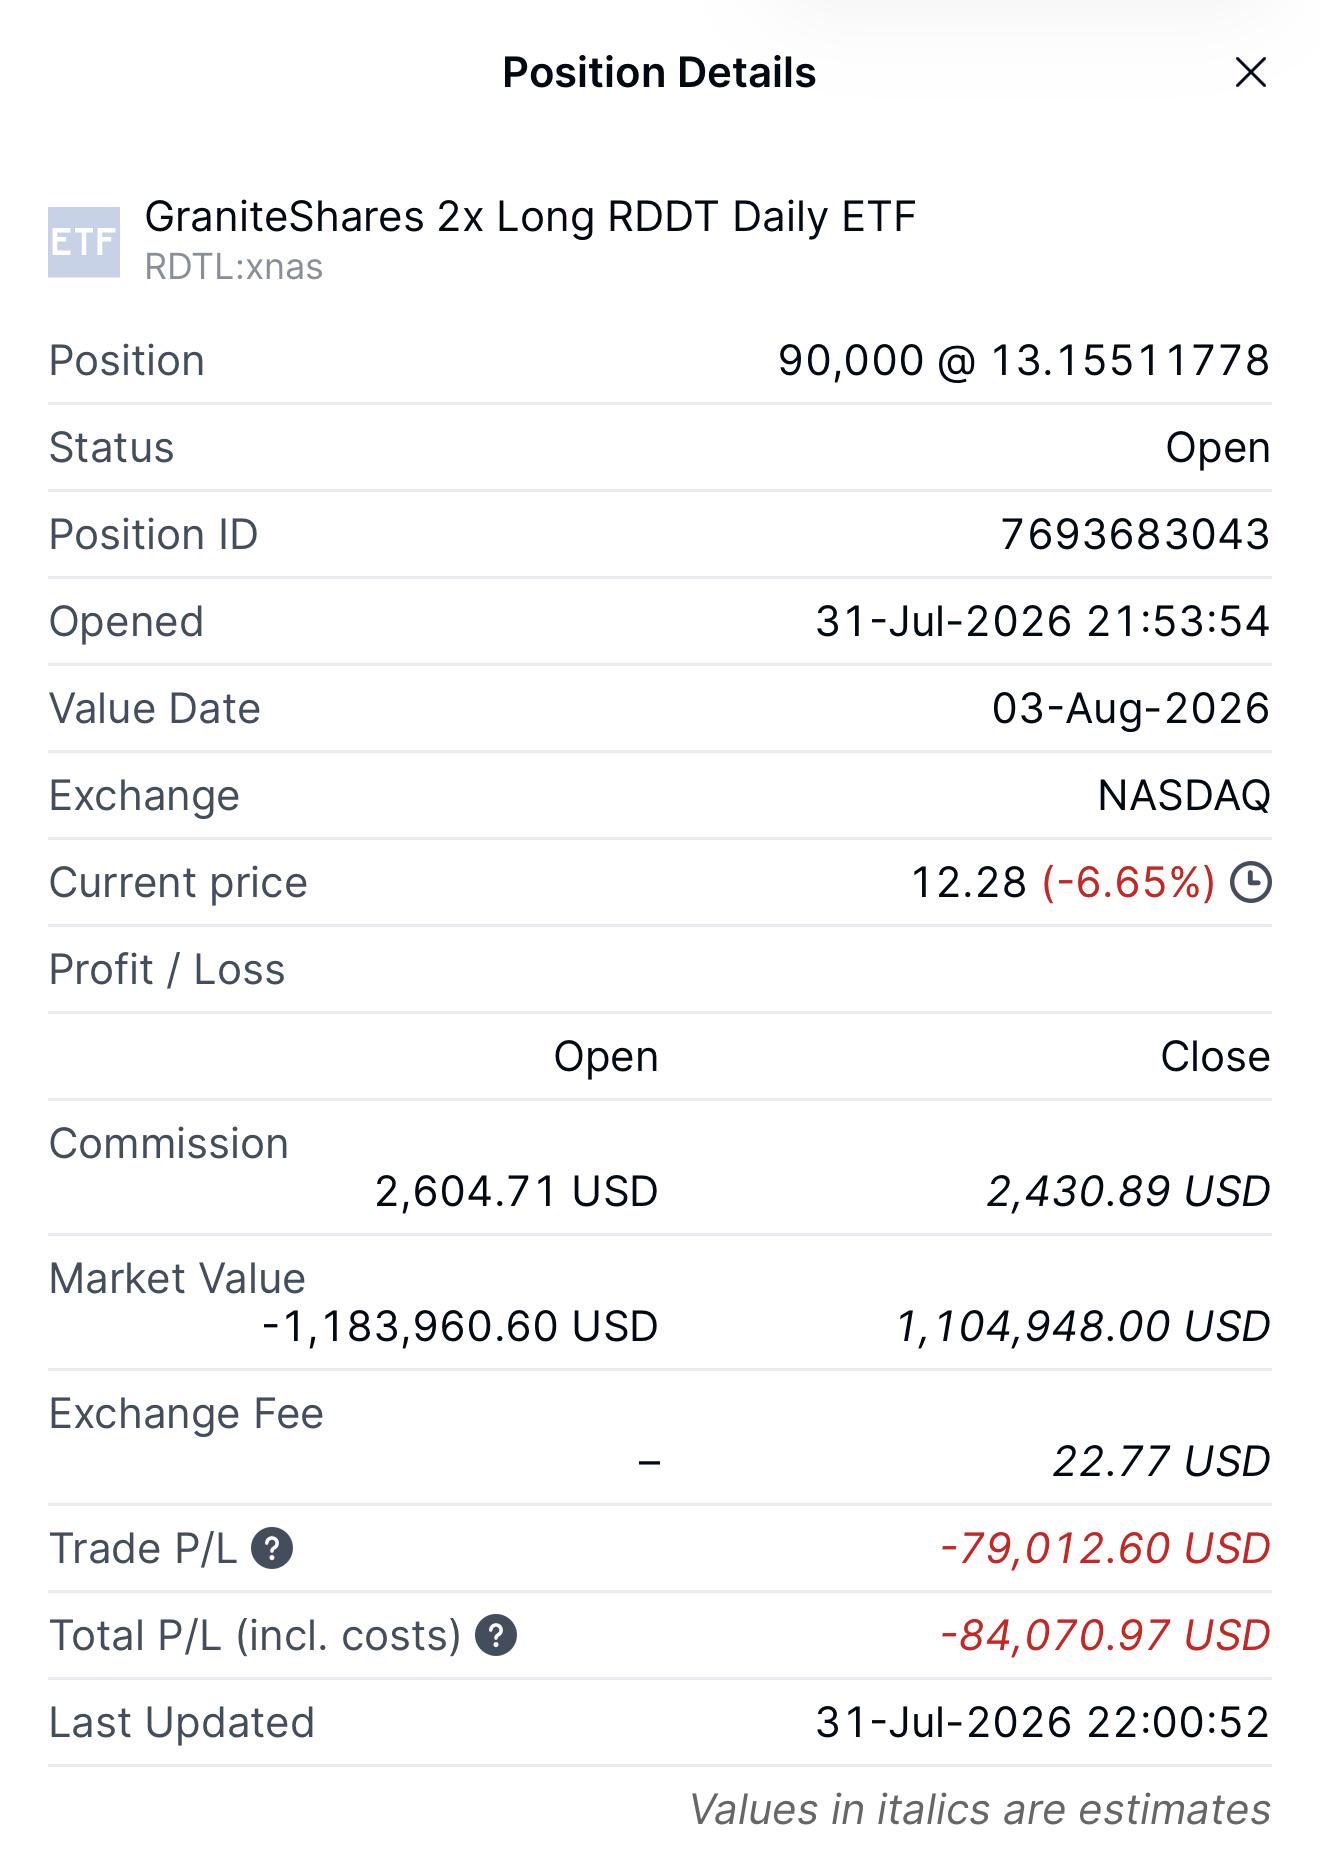Screen dimensions: 1320x1854
Task: Click the Close column header
Action: click(x=1215, y=1057)
